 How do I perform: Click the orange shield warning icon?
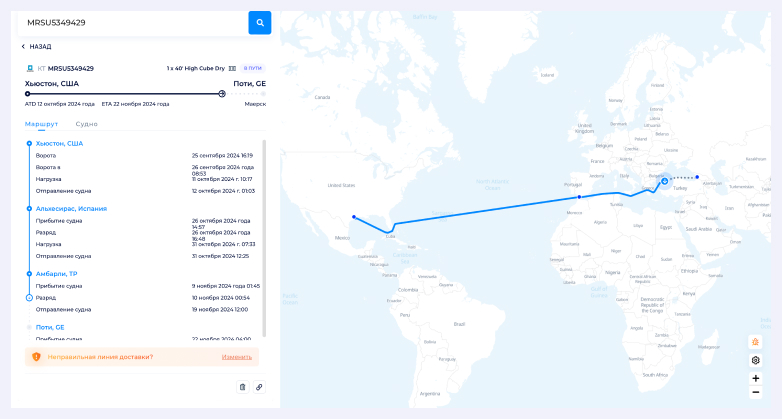37,356
